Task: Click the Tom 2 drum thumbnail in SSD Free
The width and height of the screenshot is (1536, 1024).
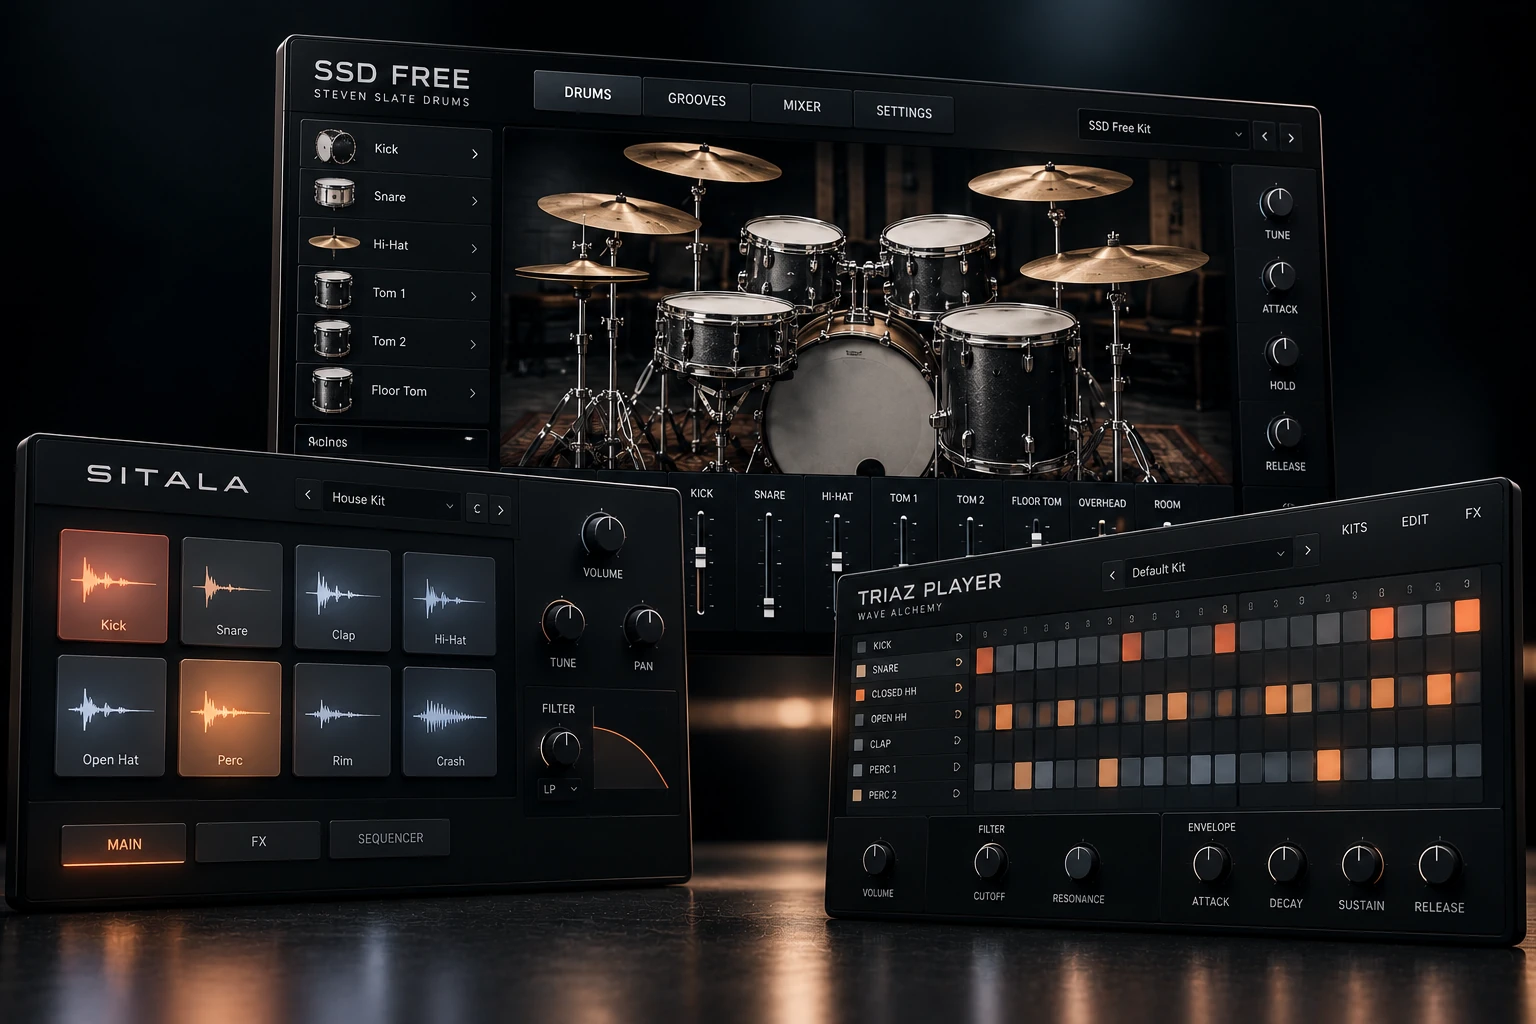Action: (332, 339)
